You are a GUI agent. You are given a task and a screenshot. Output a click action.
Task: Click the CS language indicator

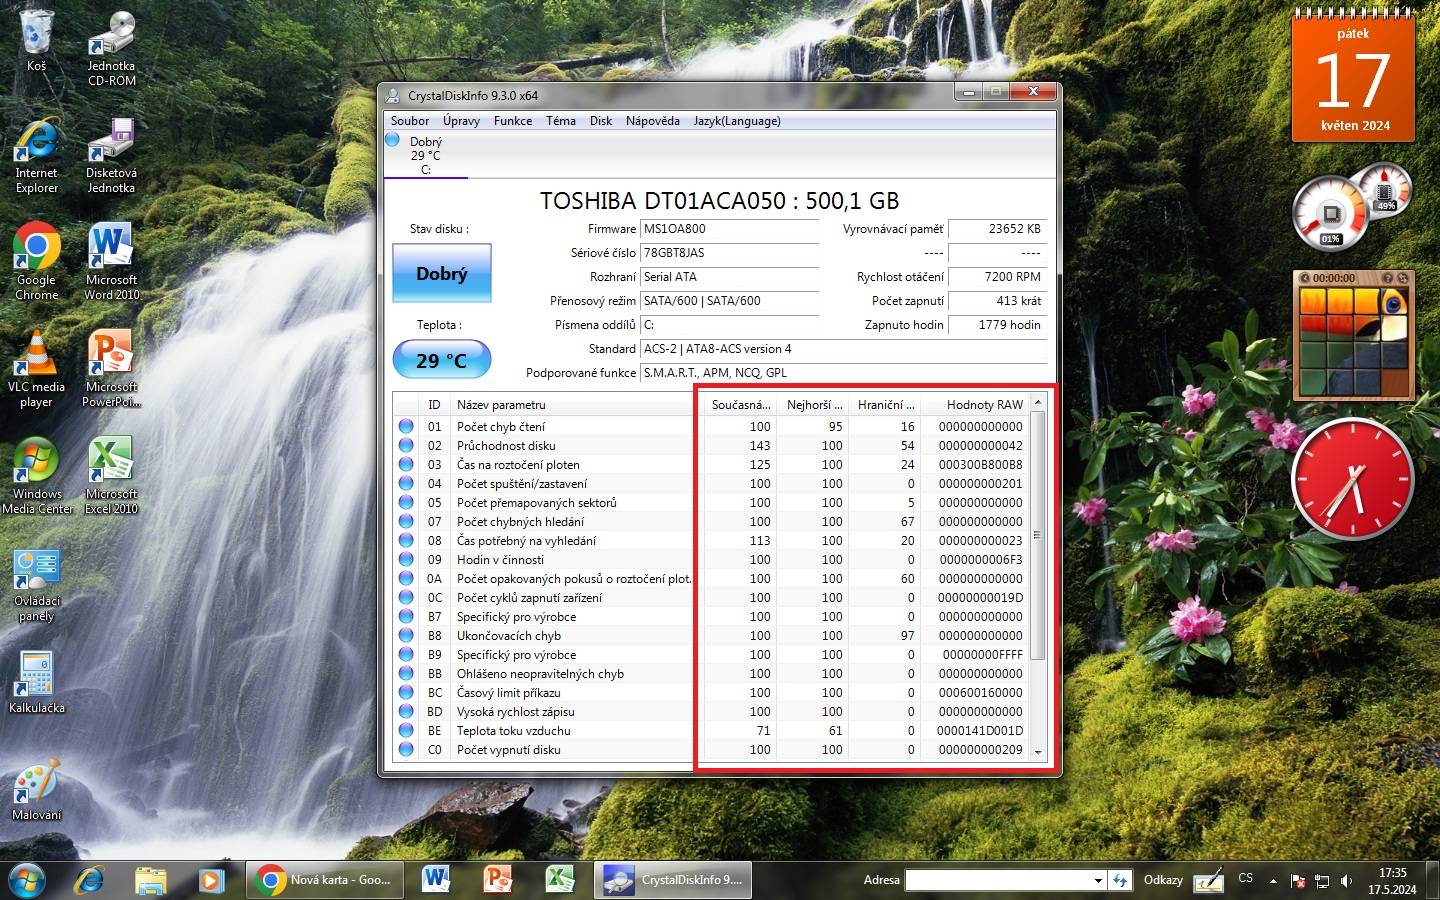tap(1245, 879)
